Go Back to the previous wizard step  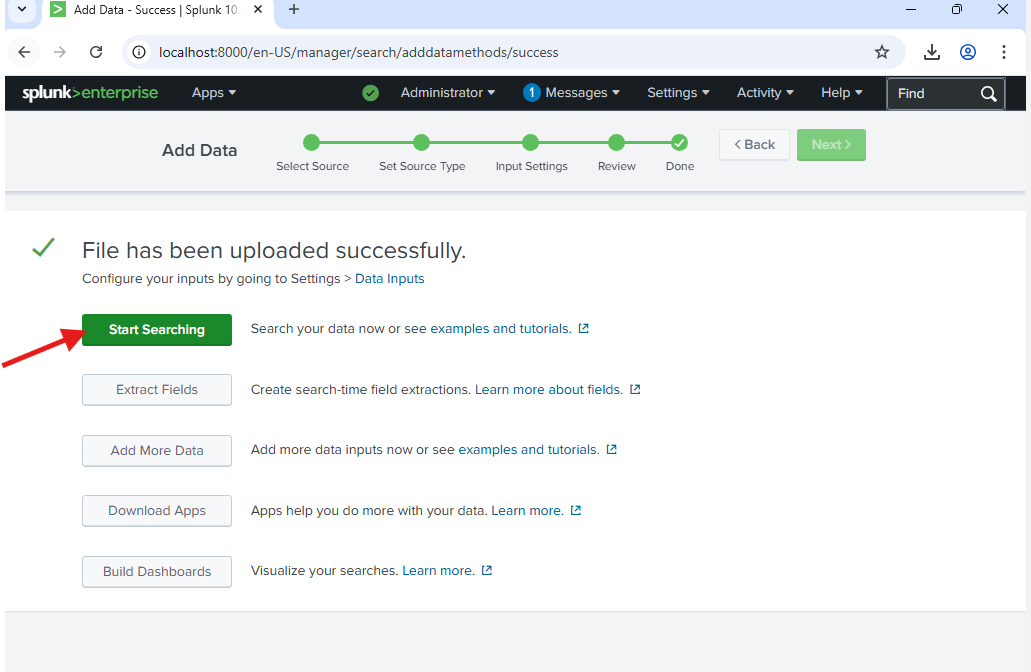pos(754,145)
